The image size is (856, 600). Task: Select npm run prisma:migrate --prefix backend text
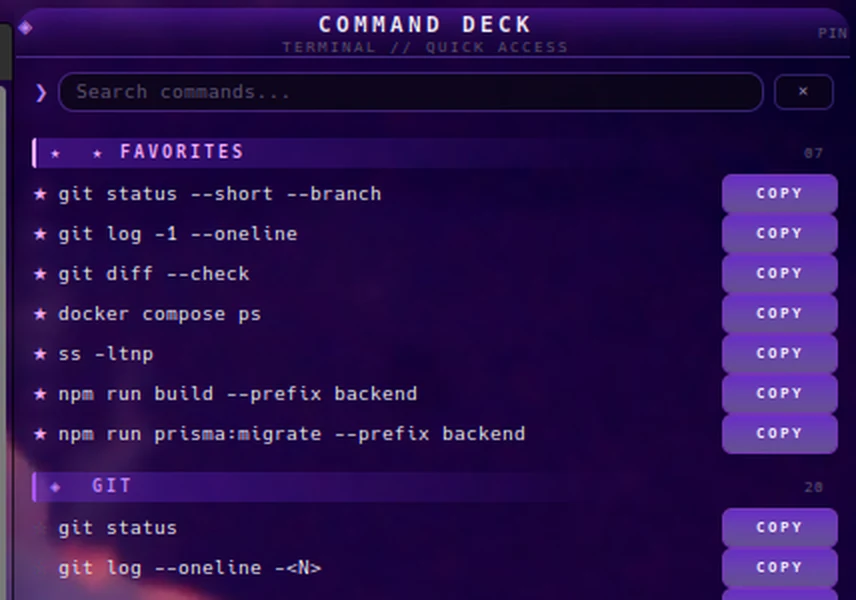pos(292,434)
